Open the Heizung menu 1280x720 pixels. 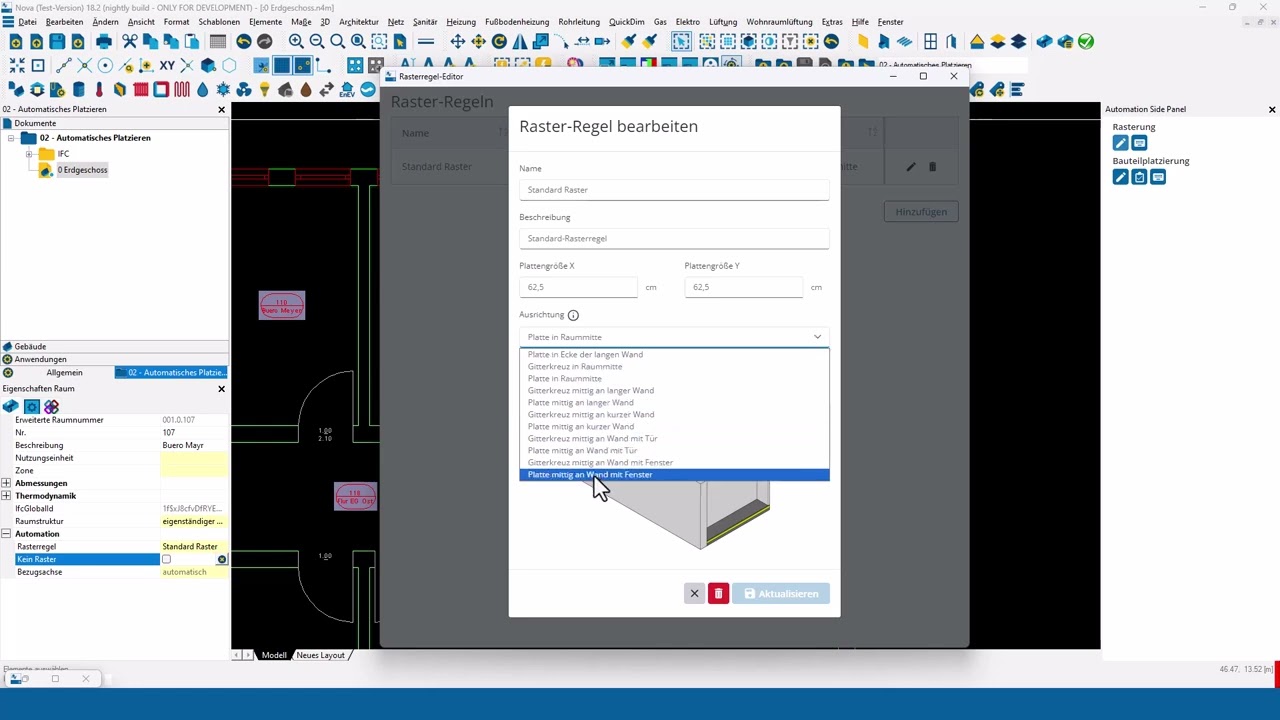tap(461, 22)
